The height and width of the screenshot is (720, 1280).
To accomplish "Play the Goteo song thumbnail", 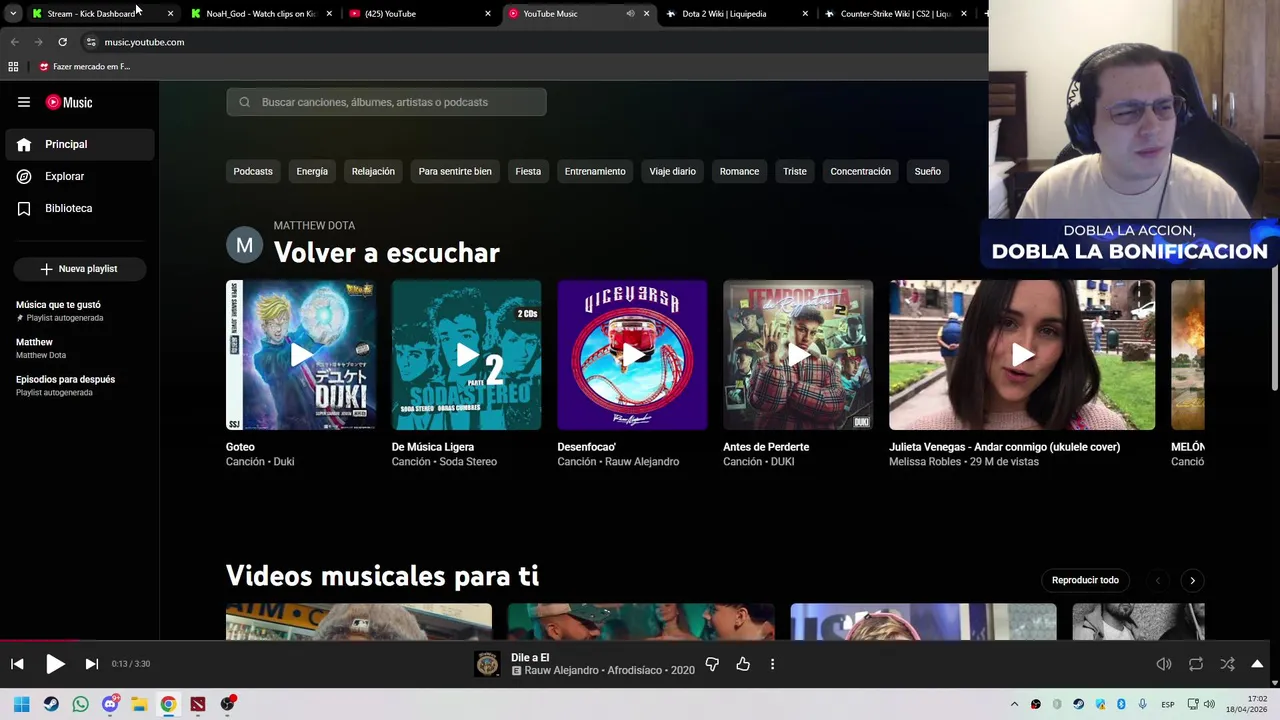I will [x=301, y=355].
